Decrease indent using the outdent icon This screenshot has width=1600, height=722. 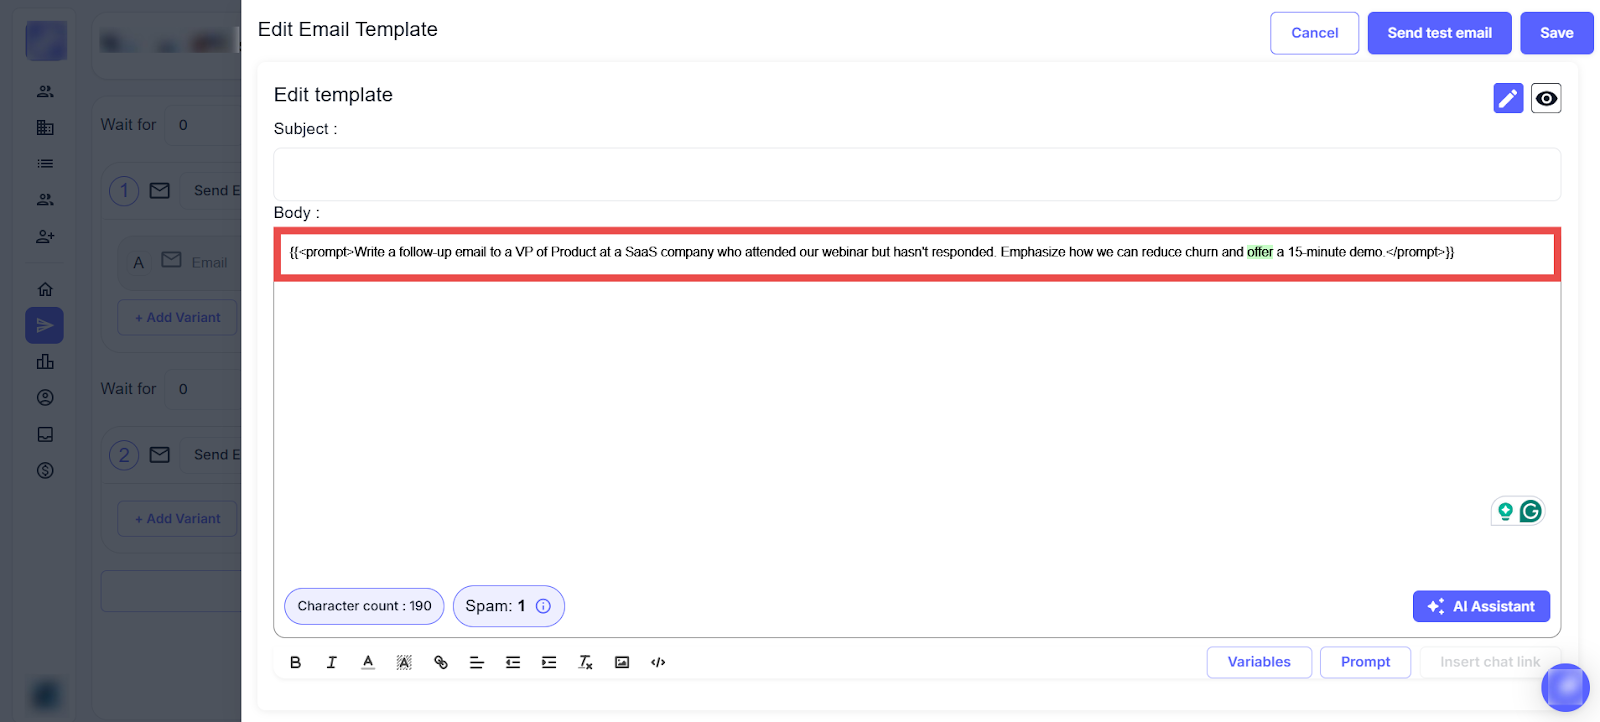coord(513,662)
